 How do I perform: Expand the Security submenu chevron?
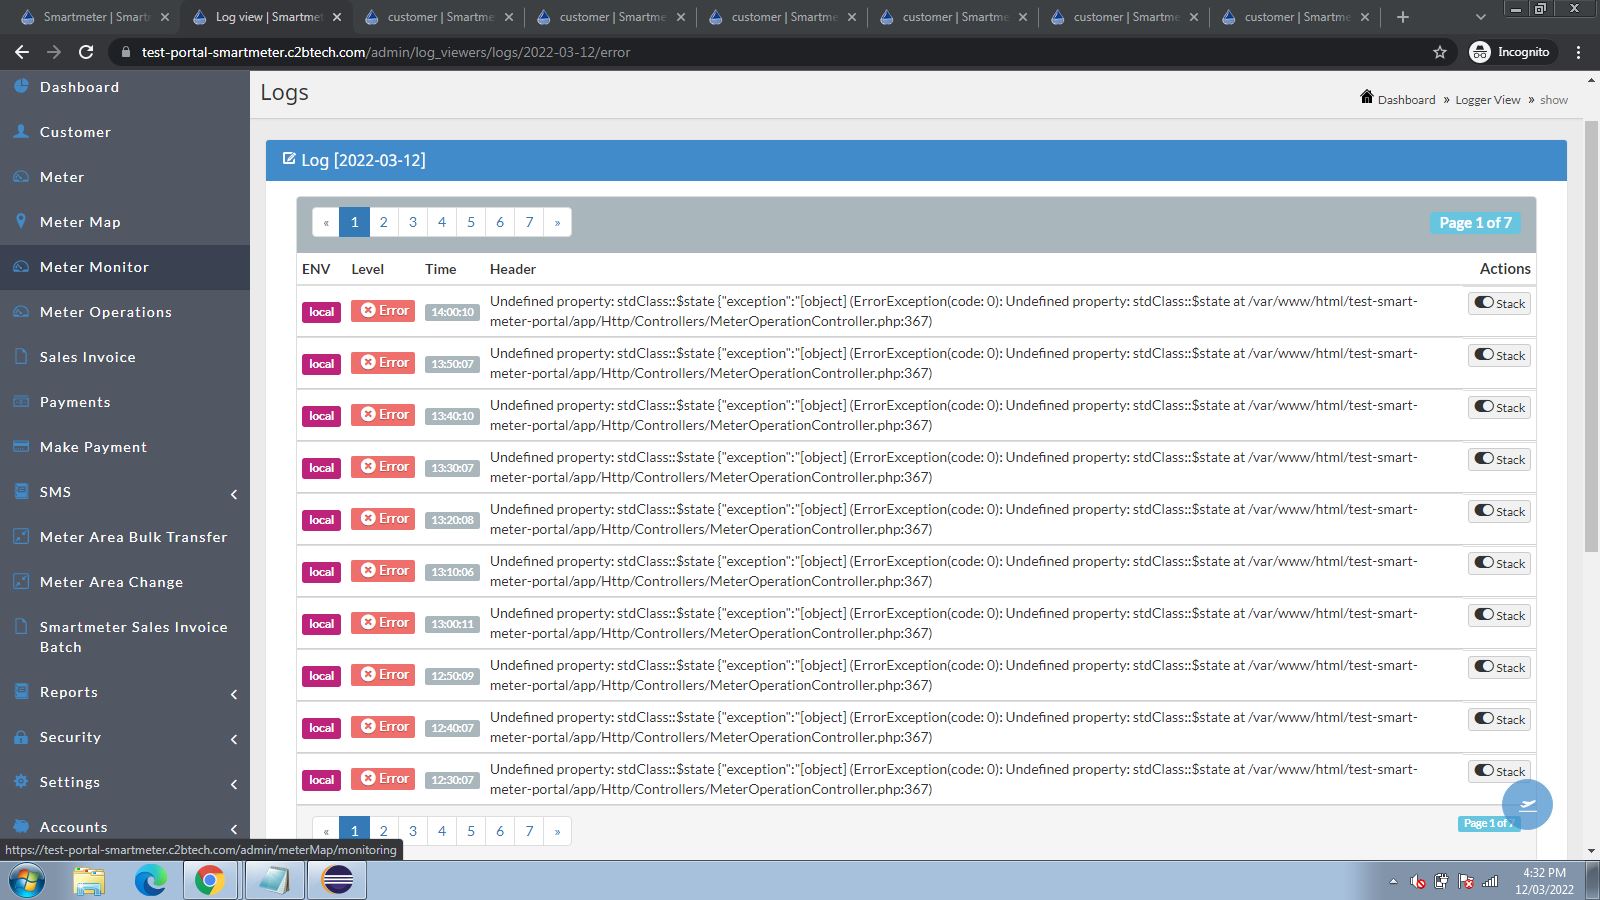coord(234,739)
